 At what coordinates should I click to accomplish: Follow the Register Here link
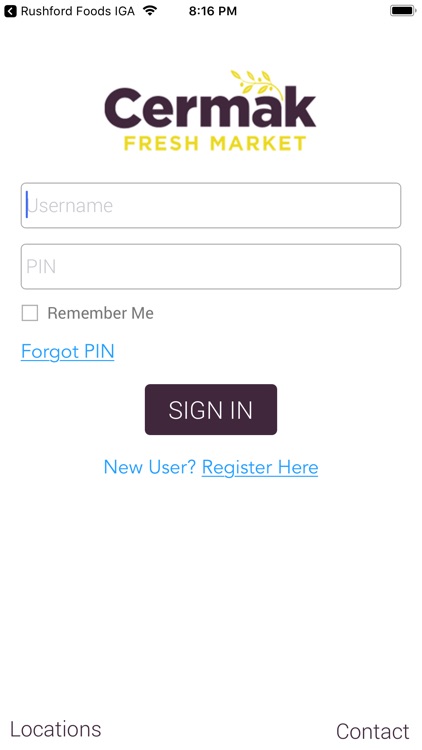tap(260, 467)
